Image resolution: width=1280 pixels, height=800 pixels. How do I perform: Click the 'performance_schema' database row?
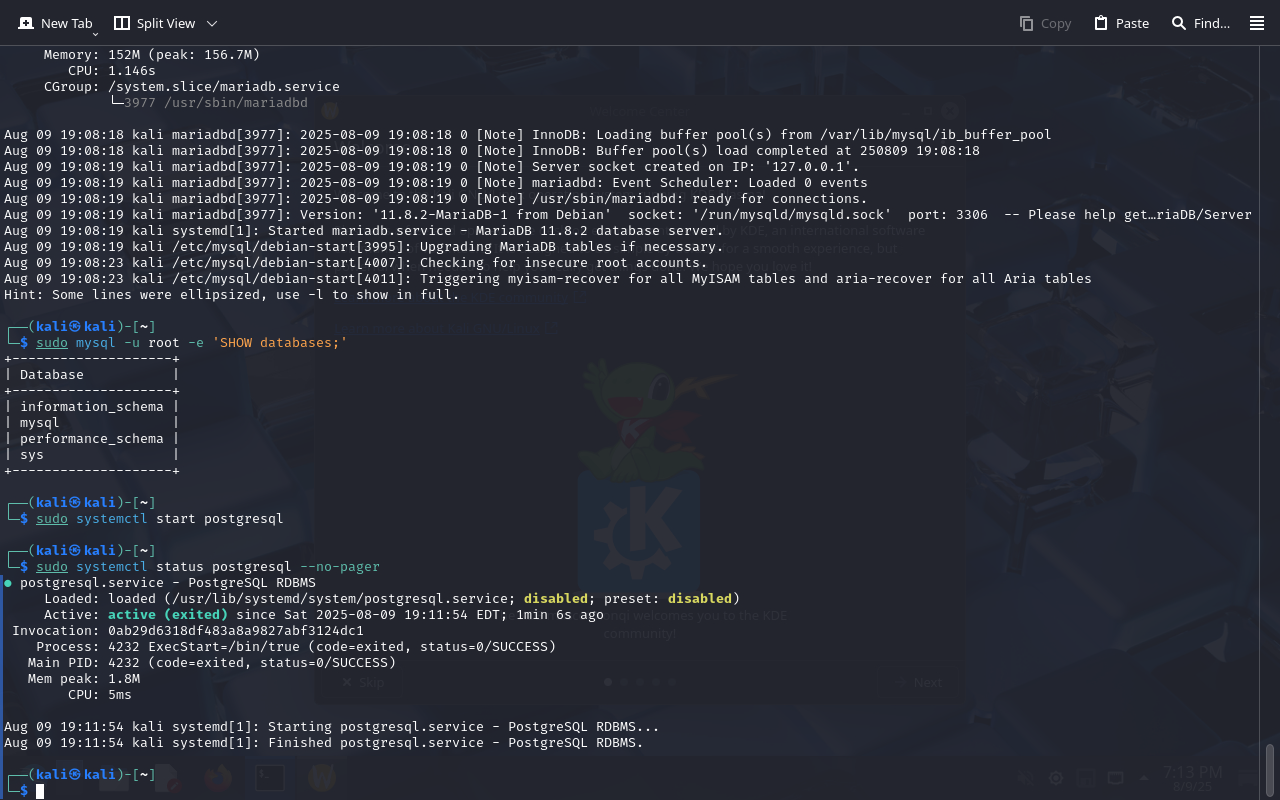tap(92, 439)
